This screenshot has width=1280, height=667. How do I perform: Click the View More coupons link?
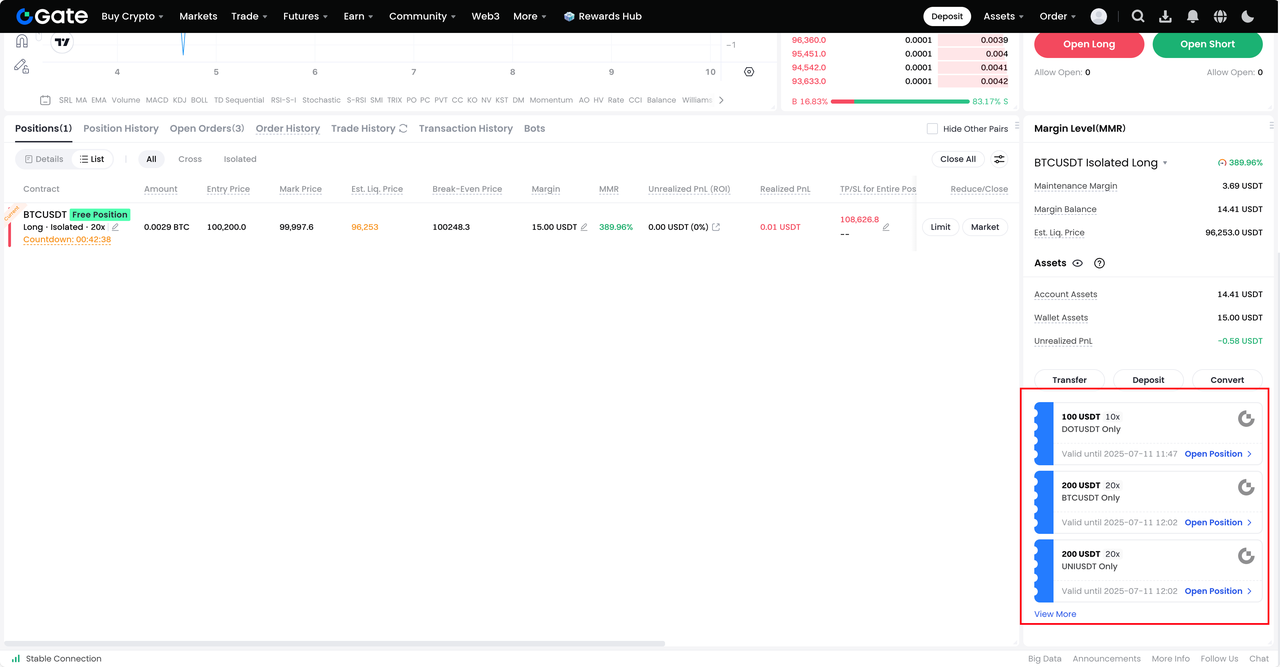pos(1055,614)
